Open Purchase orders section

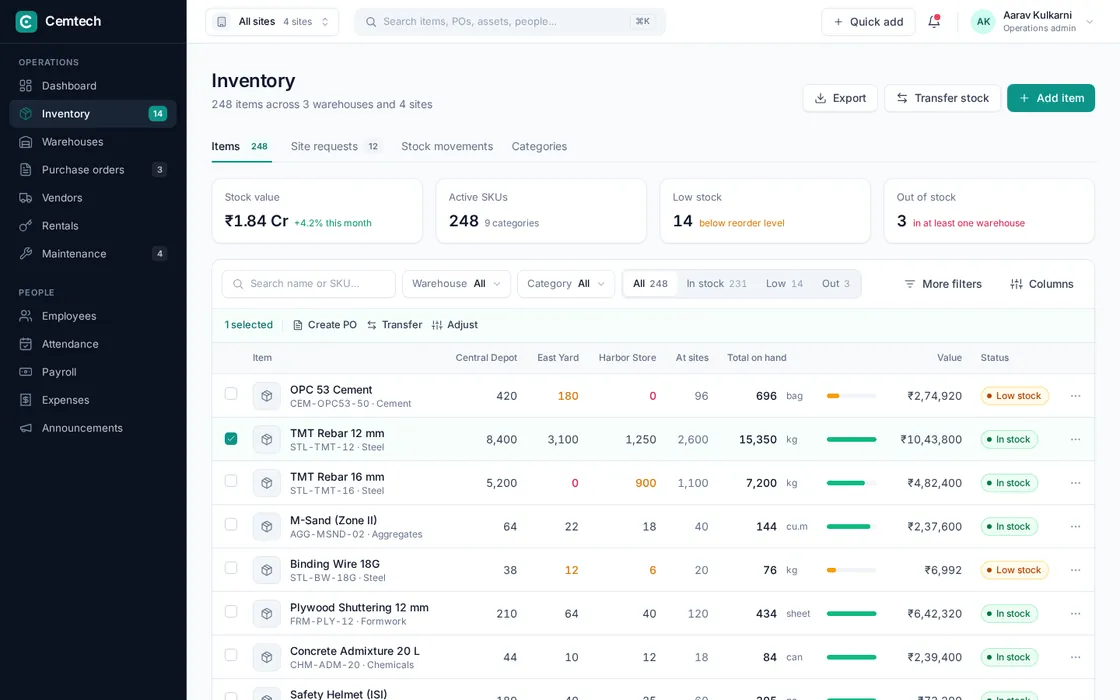[x=93, y=169]
